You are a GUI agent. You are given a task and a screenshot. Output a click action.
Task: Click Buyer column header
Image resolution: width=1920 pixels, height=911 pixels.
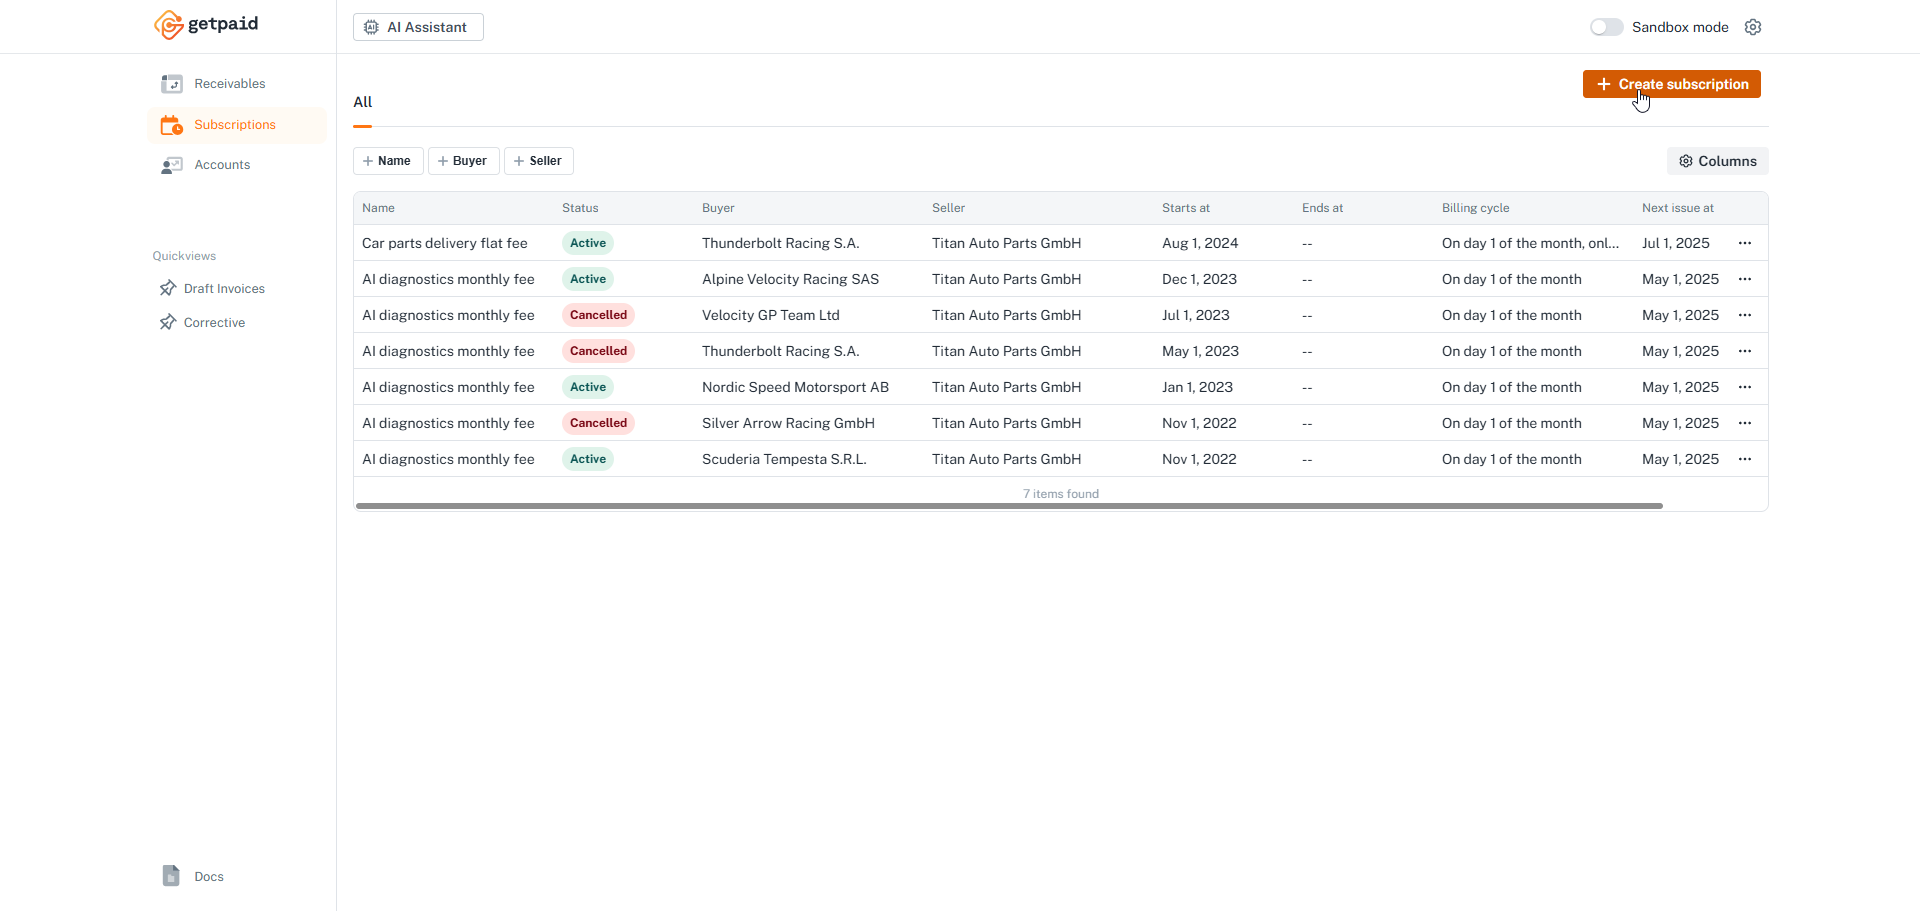point(718,208)
